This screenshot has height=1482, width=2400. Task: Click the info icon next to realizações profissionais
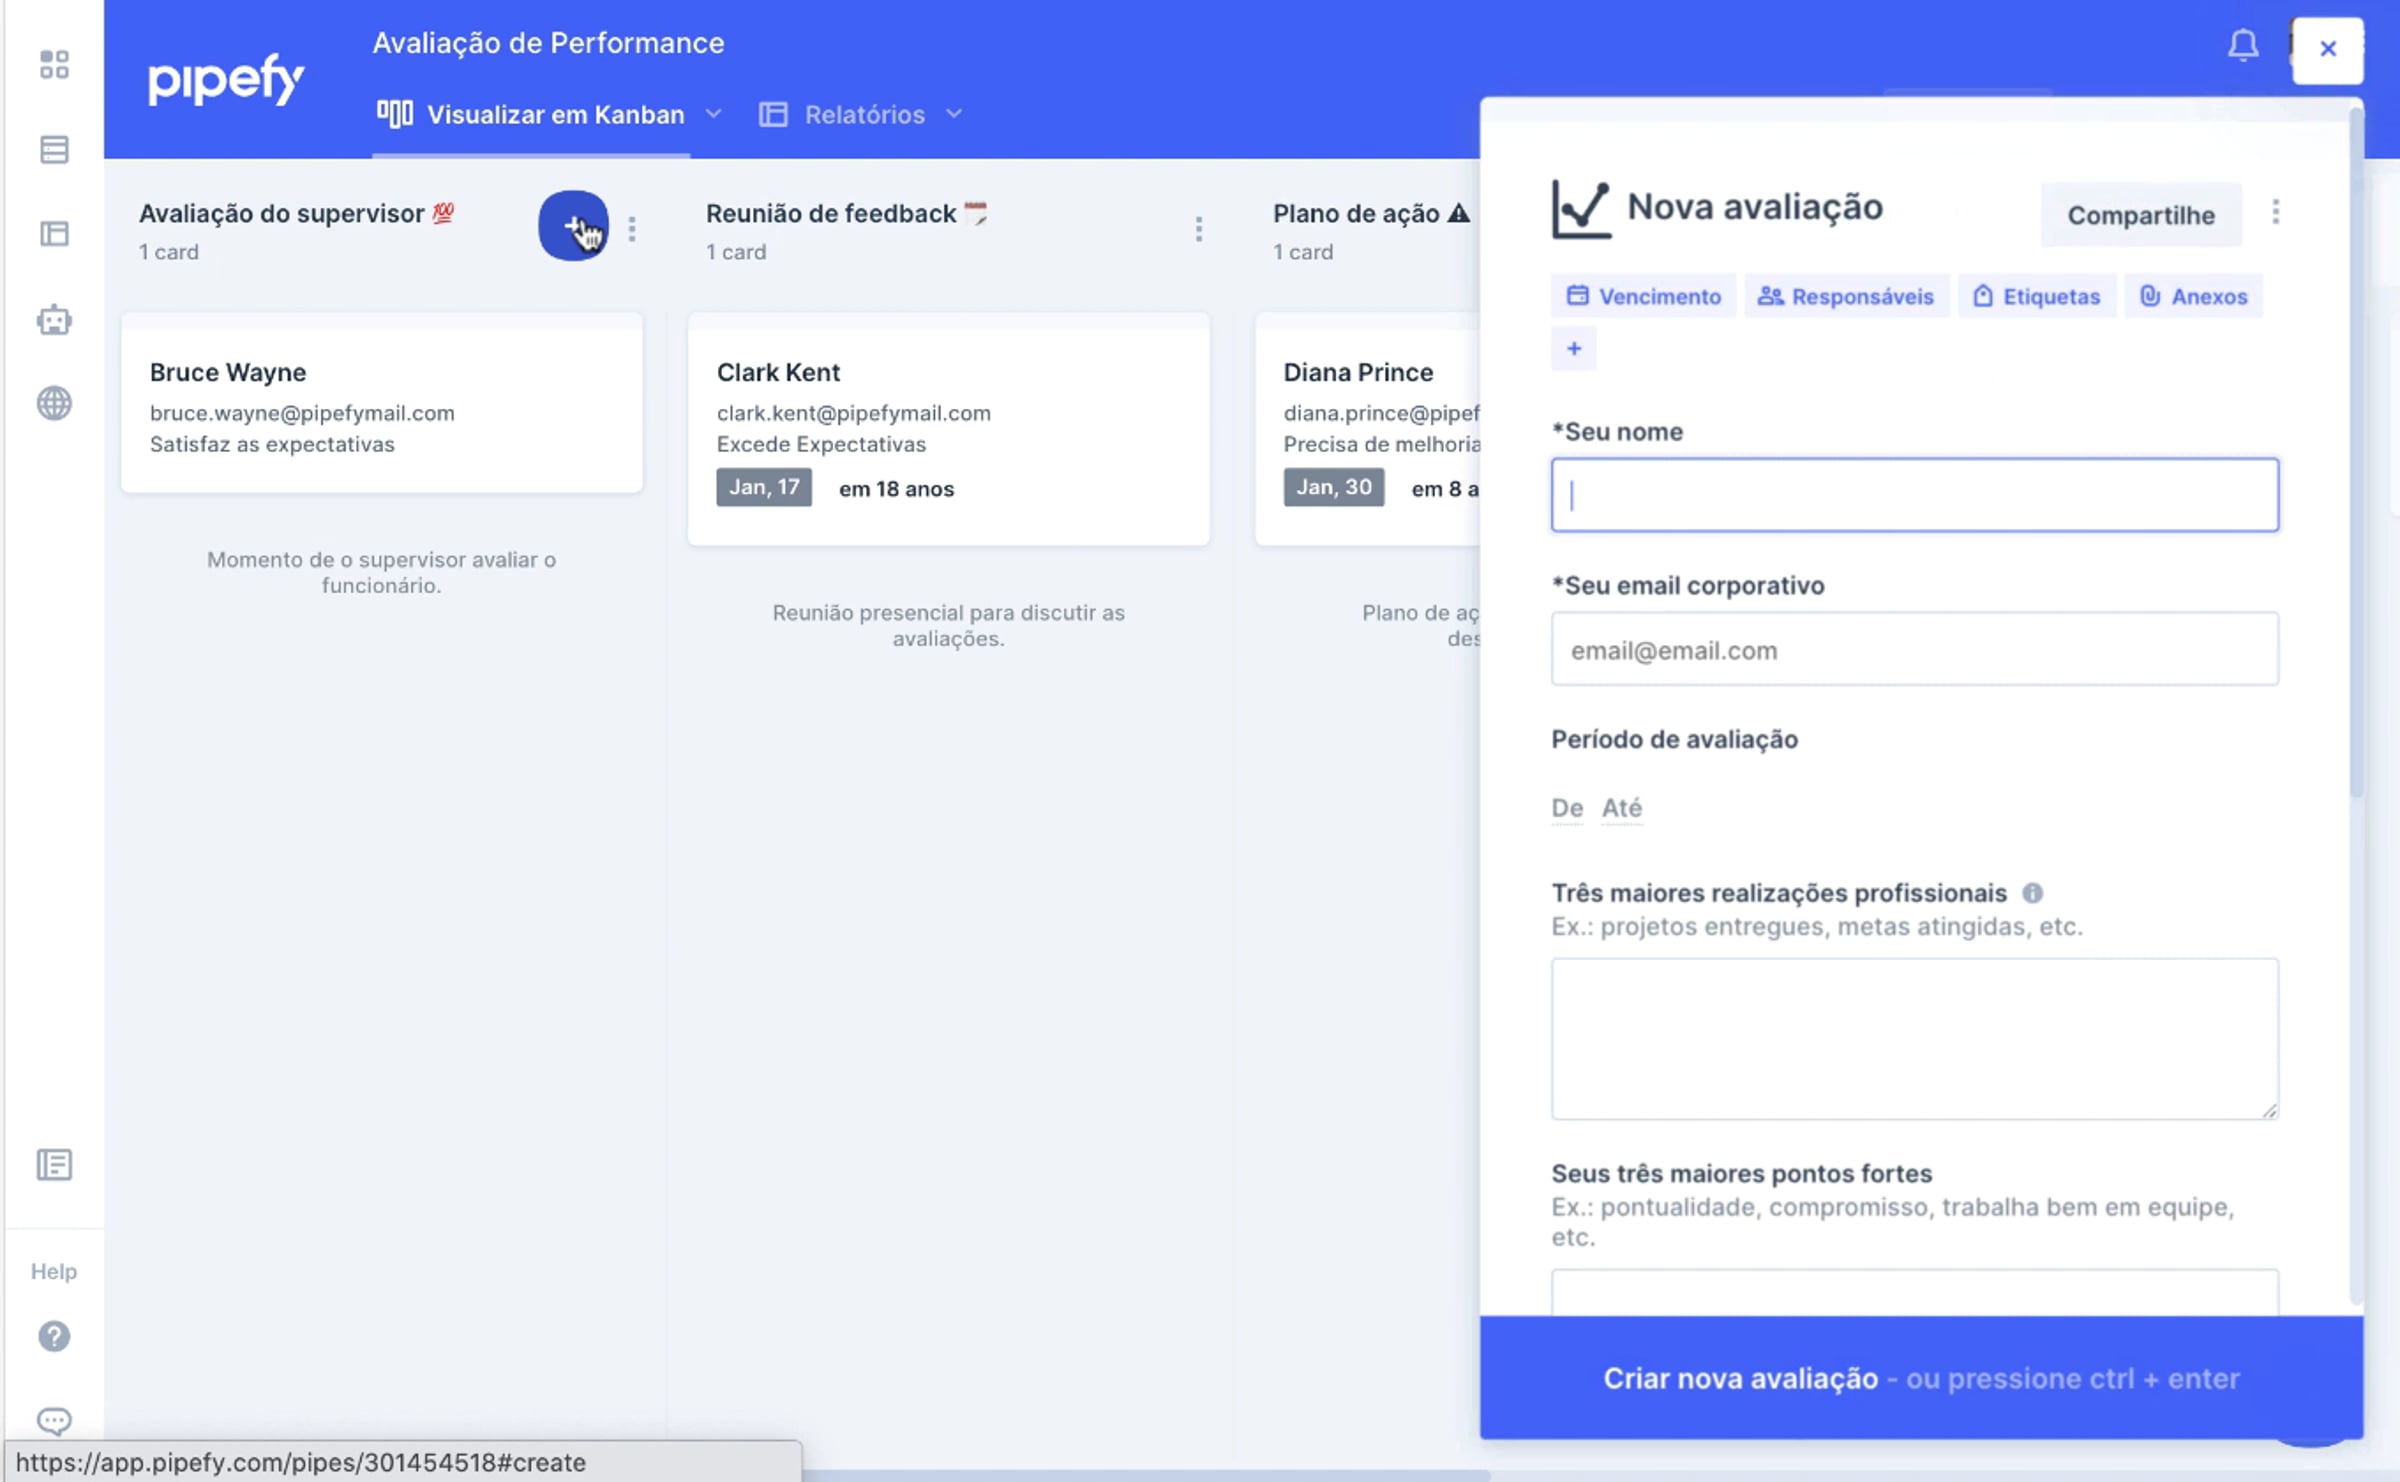[2032, 893]
